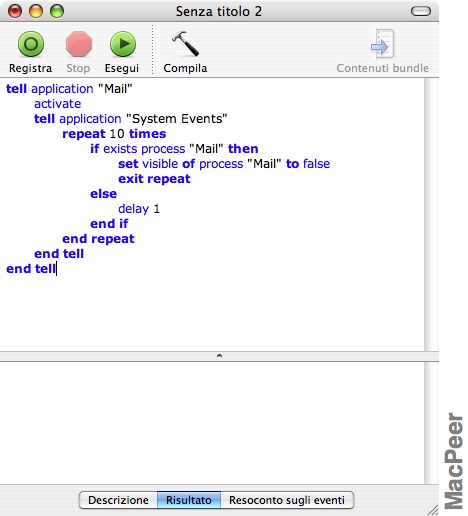Compile script using Compila hammer icon
Image resolution: width=468 pixels, height=516 pixels.
(x=185, y=44)
